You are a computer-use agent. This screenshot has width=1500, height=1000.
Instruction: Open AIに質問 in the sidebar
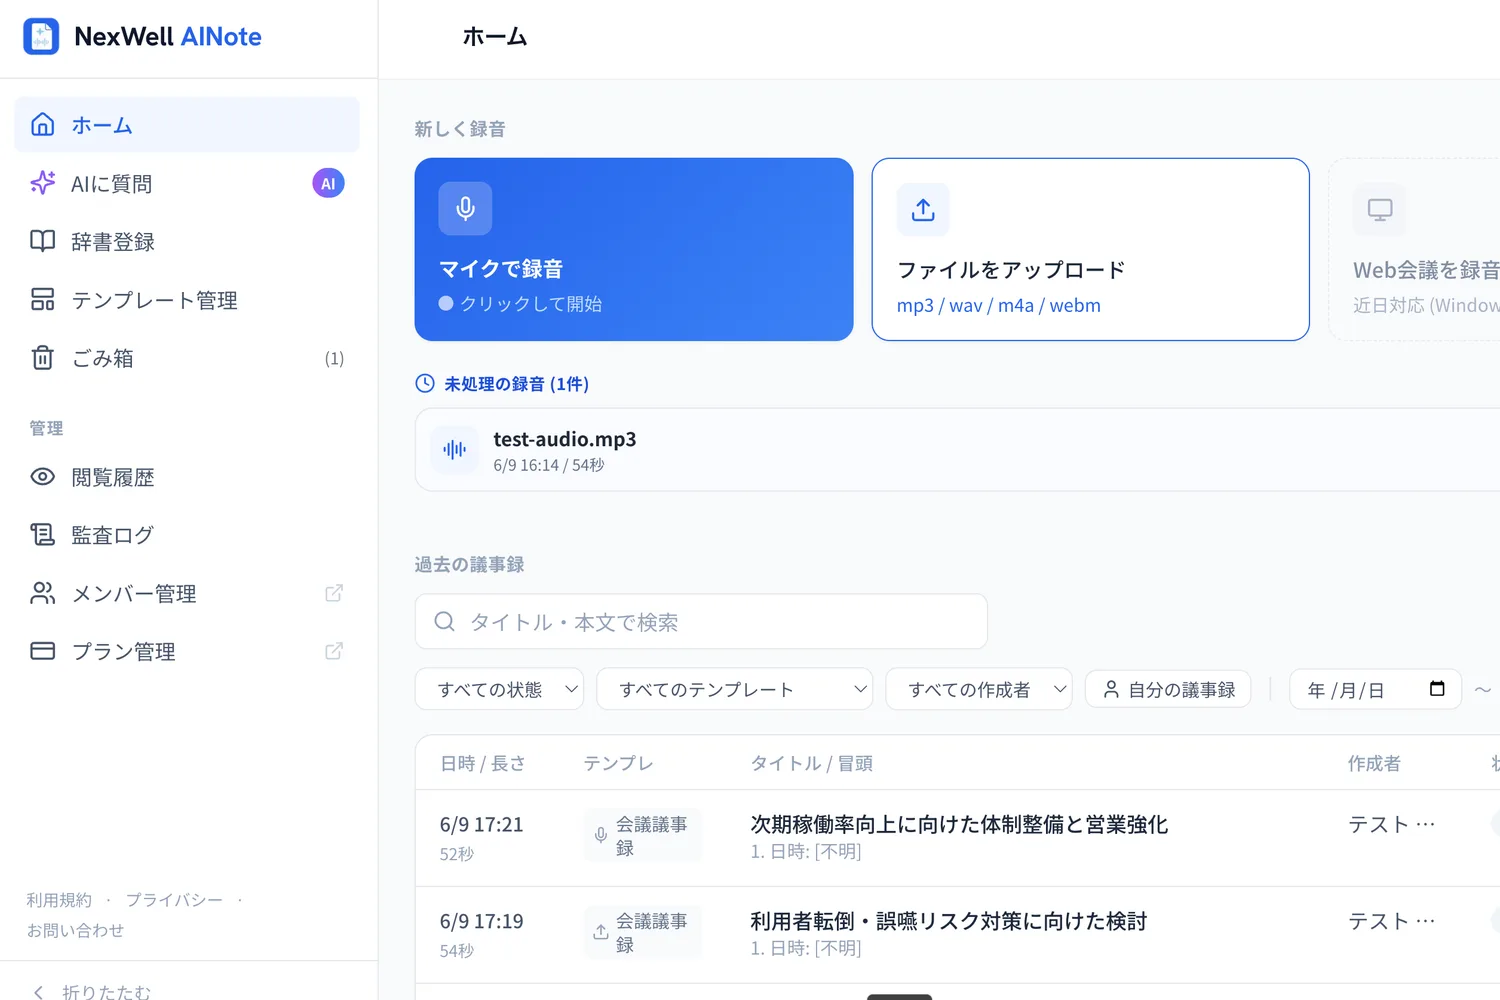187,183
